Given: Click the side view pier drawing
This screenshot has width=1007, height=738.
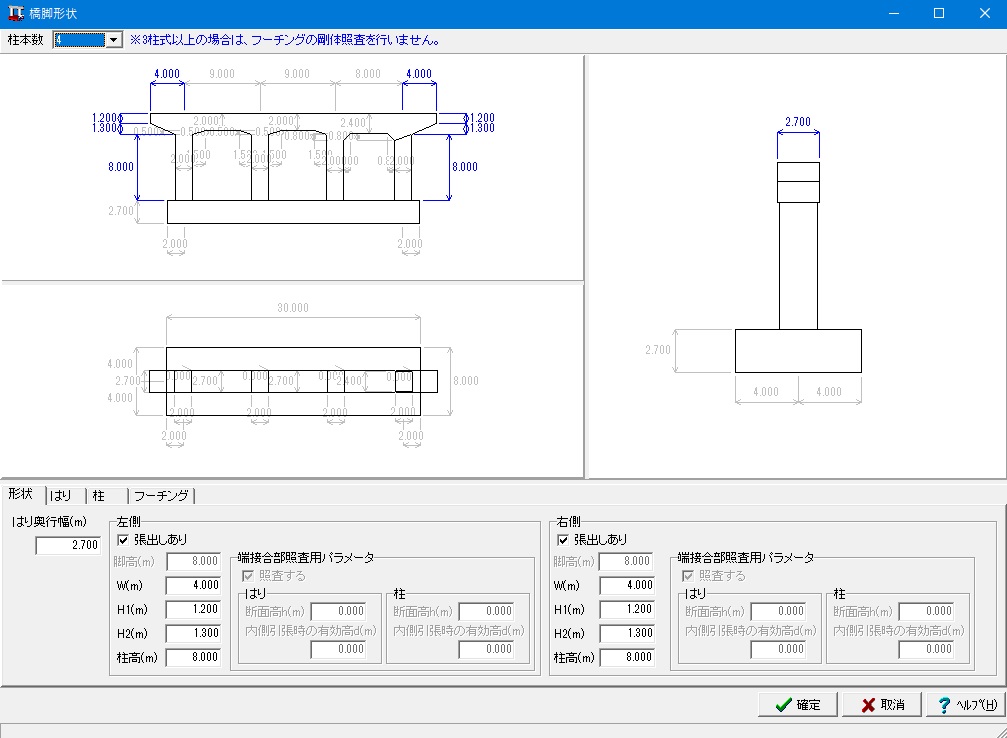Looking at the screenshot, I should coord(798,267).
